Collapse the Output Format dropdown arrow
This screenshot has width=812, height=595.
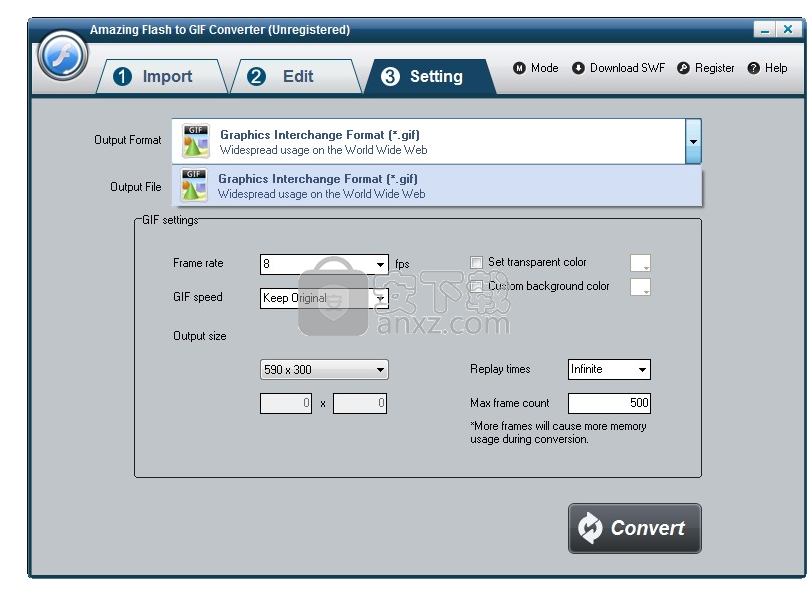pos(693,141)
